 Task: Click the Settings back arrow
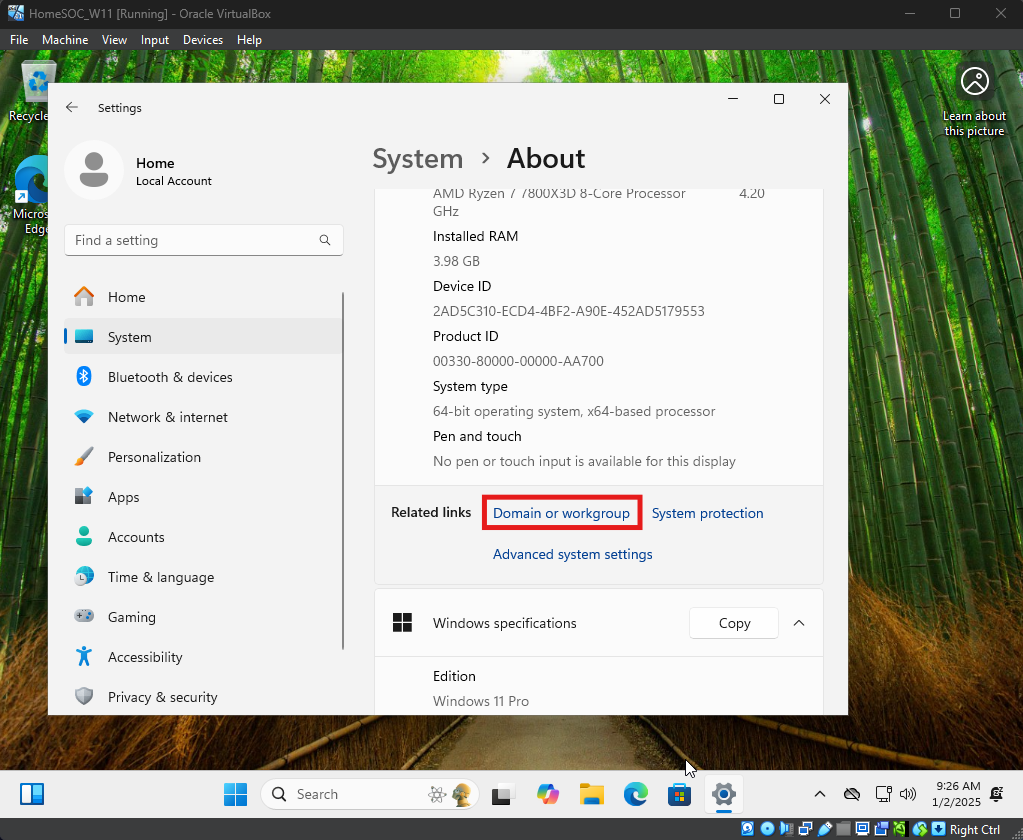click(x=72, y=108)
